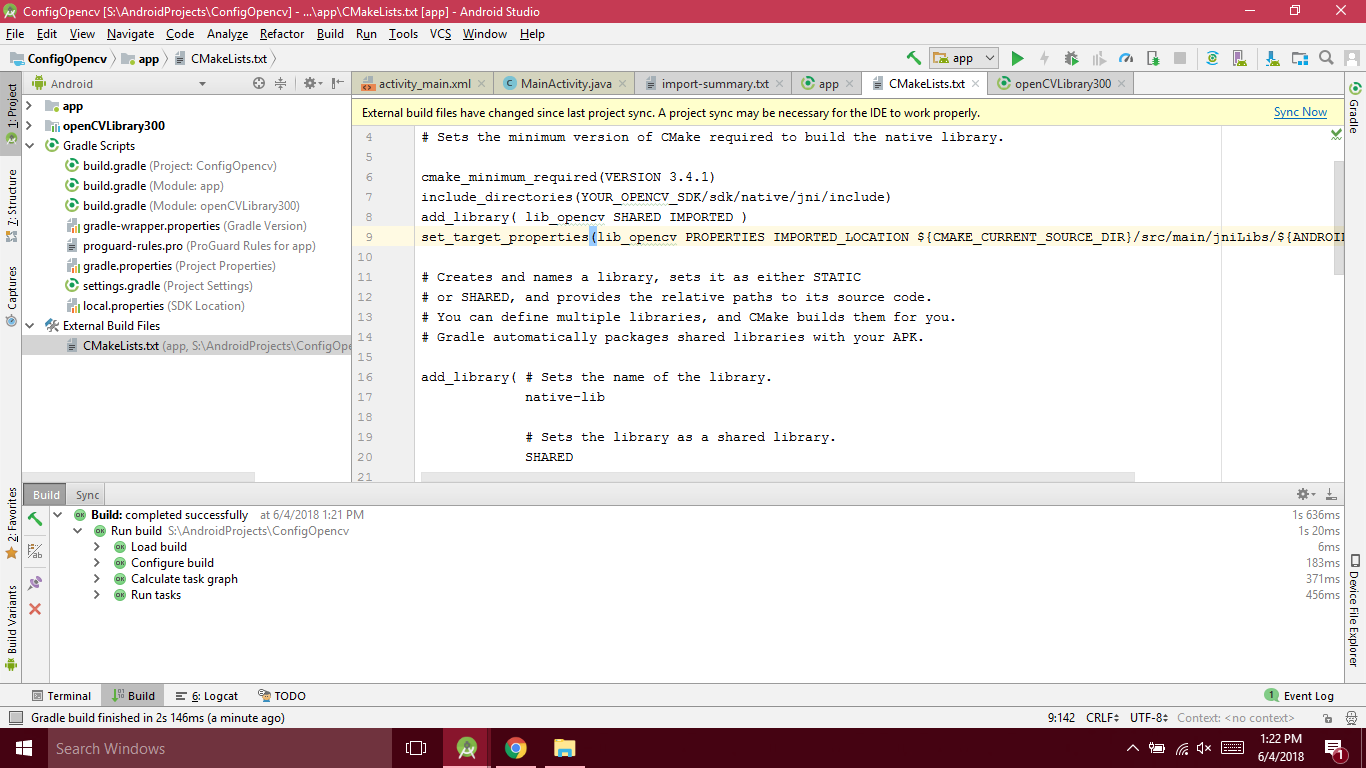Open the Android Profiler gauge icon
The height and width of the screenshot is (768, 1366).
point(1126,59)
